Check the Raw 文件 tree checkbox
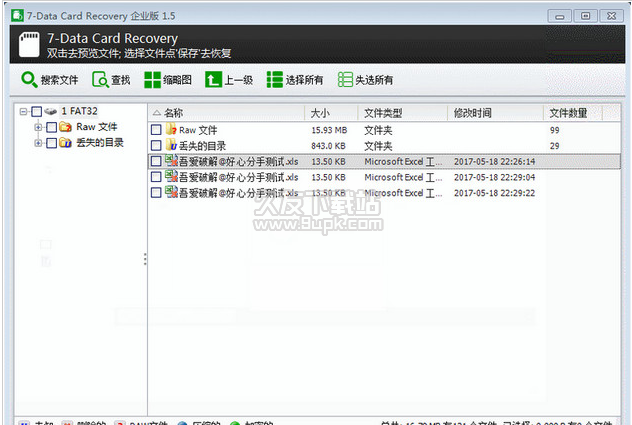Image resolution: width=632 pixels, height=425 pixels. point(51,127)
